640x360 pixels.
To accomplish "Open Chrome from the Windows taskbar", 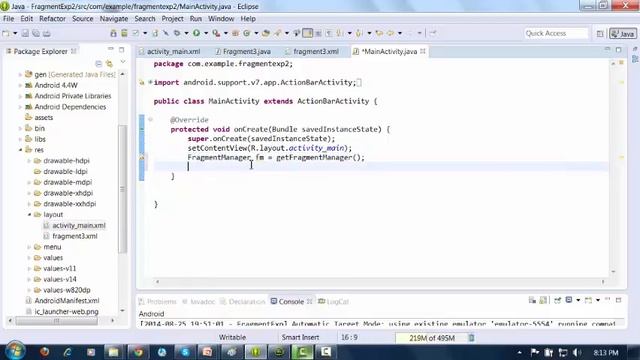I will click(x=138, y=352).
